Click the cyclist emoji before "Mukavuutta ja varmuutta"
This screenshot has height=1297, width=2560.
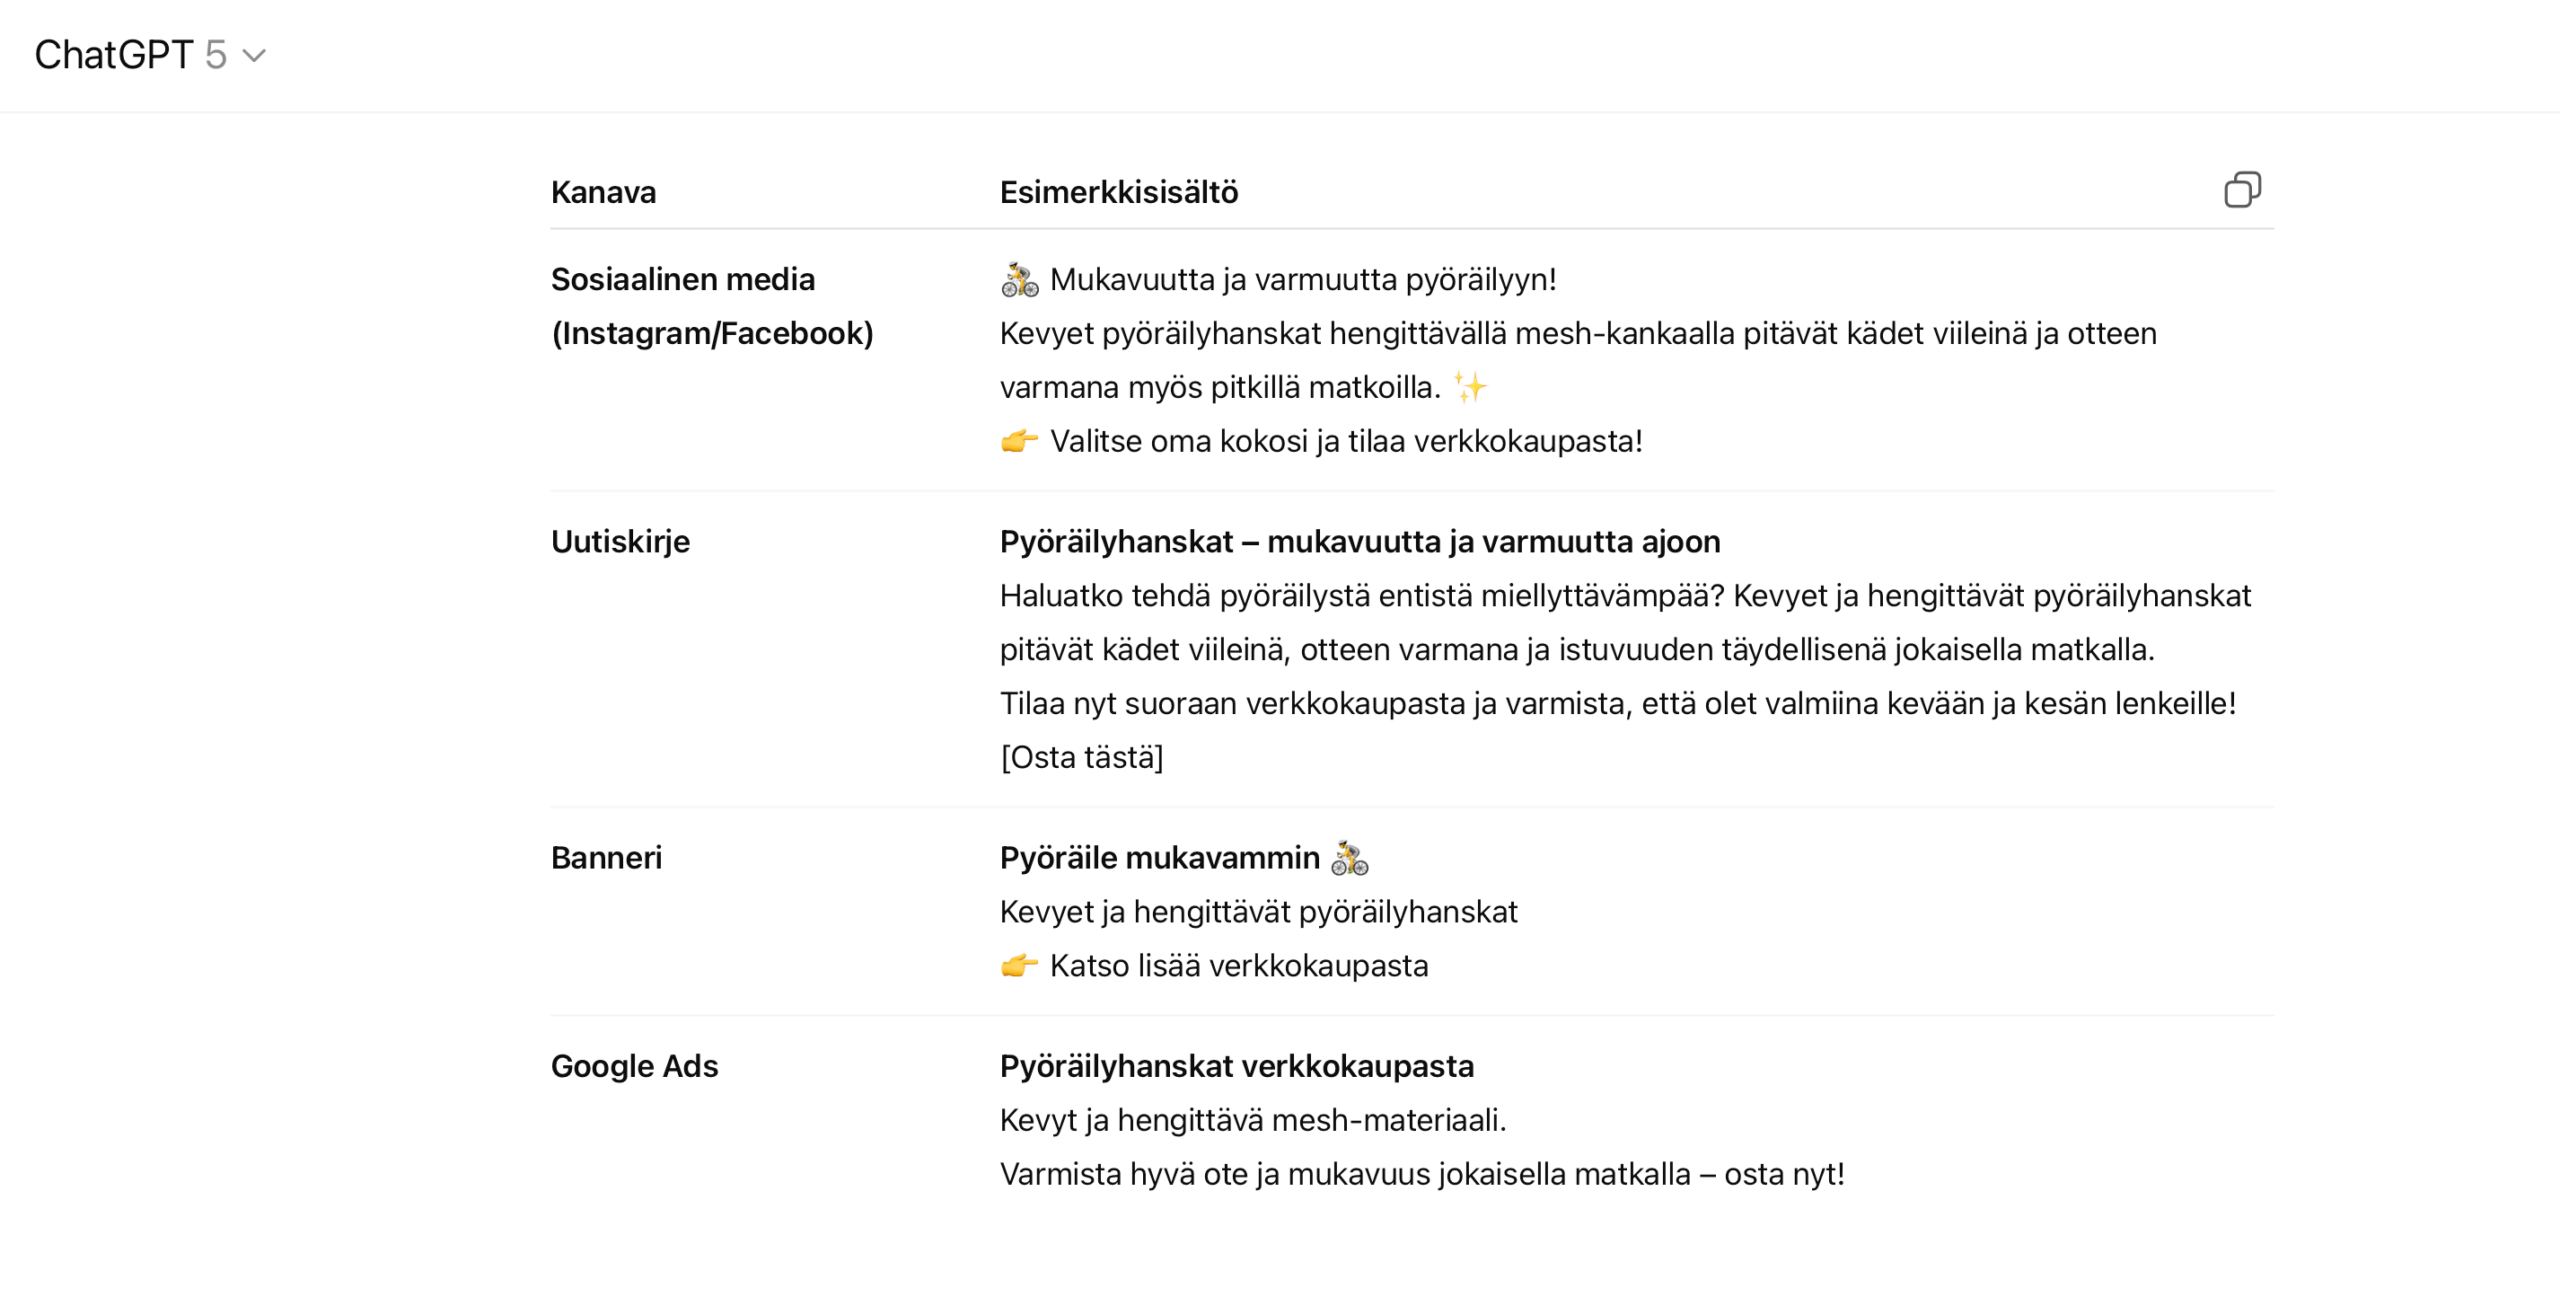pos(1019,280)
